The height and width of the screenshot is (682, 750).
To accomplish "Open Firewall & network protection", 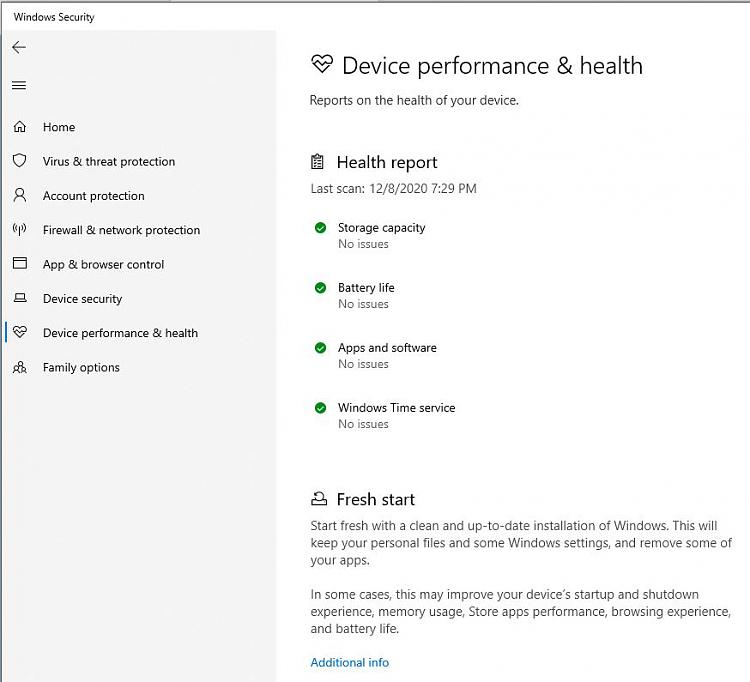I will [x=121, y=230].
